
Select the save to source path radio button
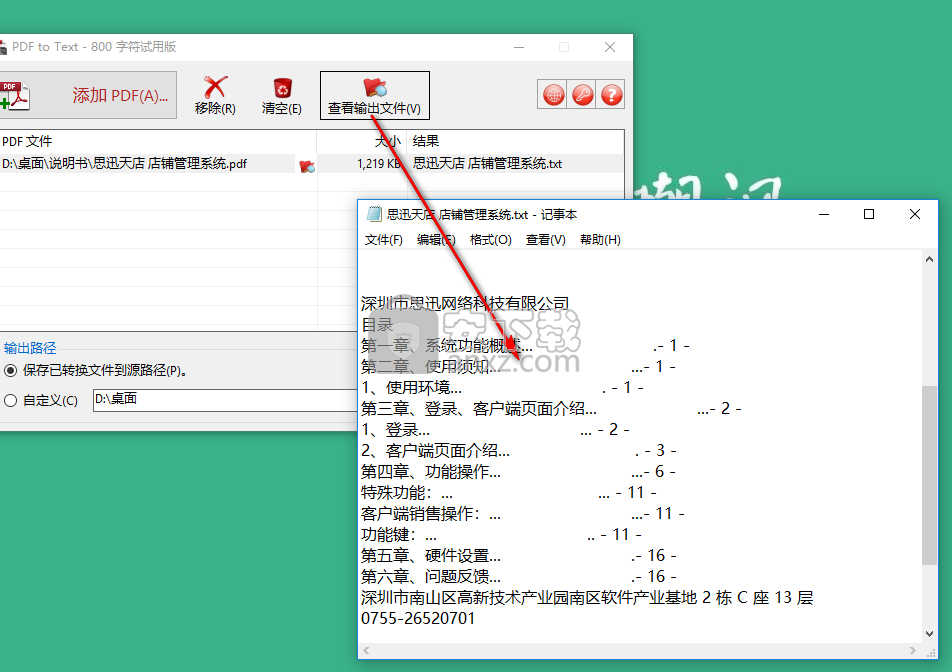click(x=10, y=370)
